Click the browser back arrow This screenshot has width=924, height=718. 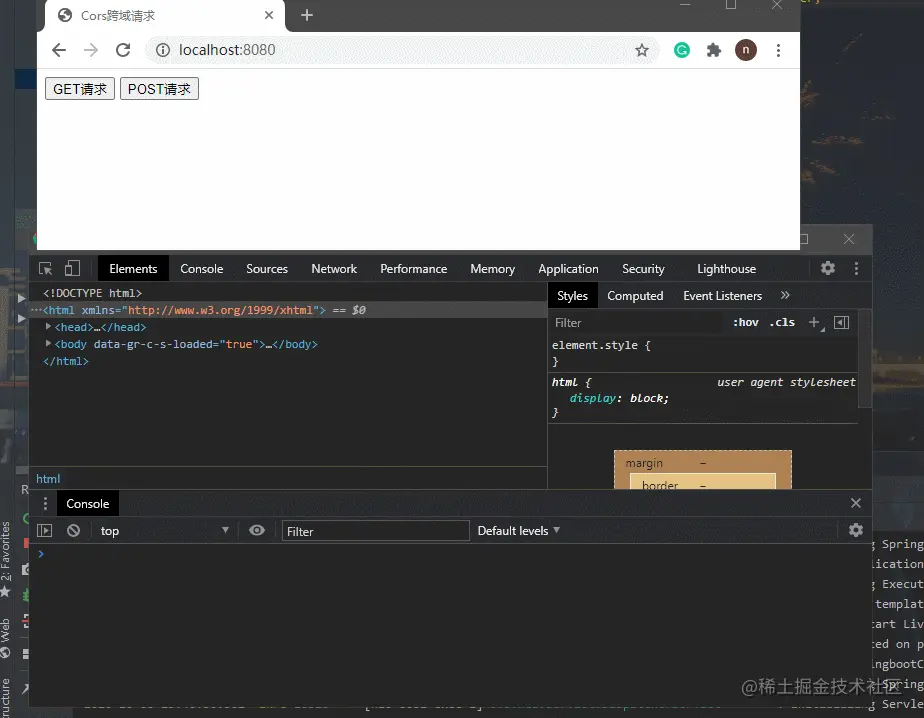[x=59, y=50]
